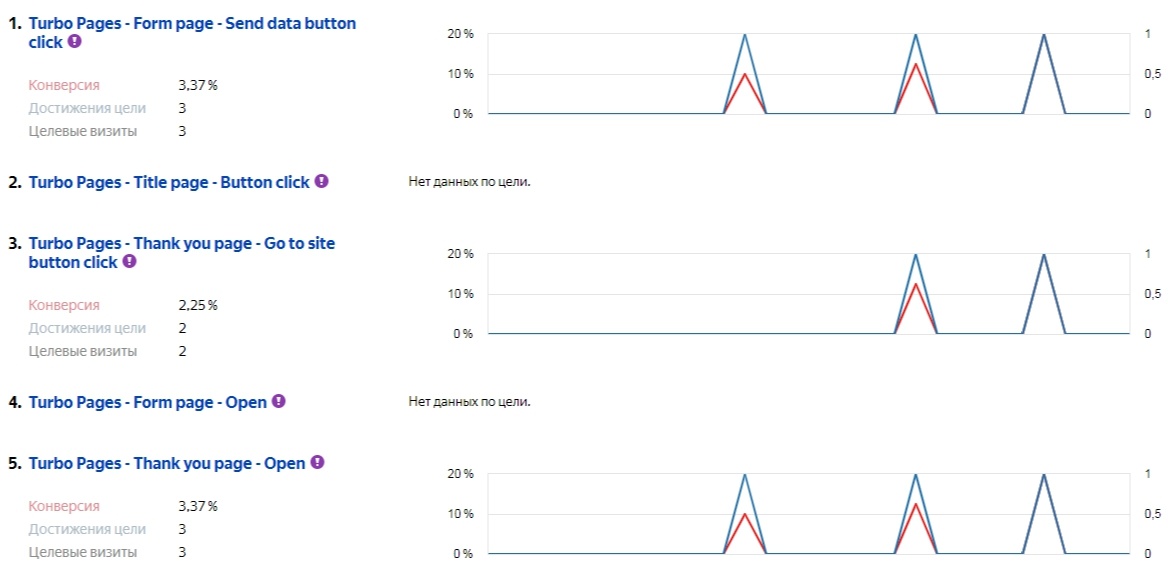This screenshot has width=1168, height=576.
Task: Open Turbo Pages - Form page - Open goal
Action: point(148,402)
